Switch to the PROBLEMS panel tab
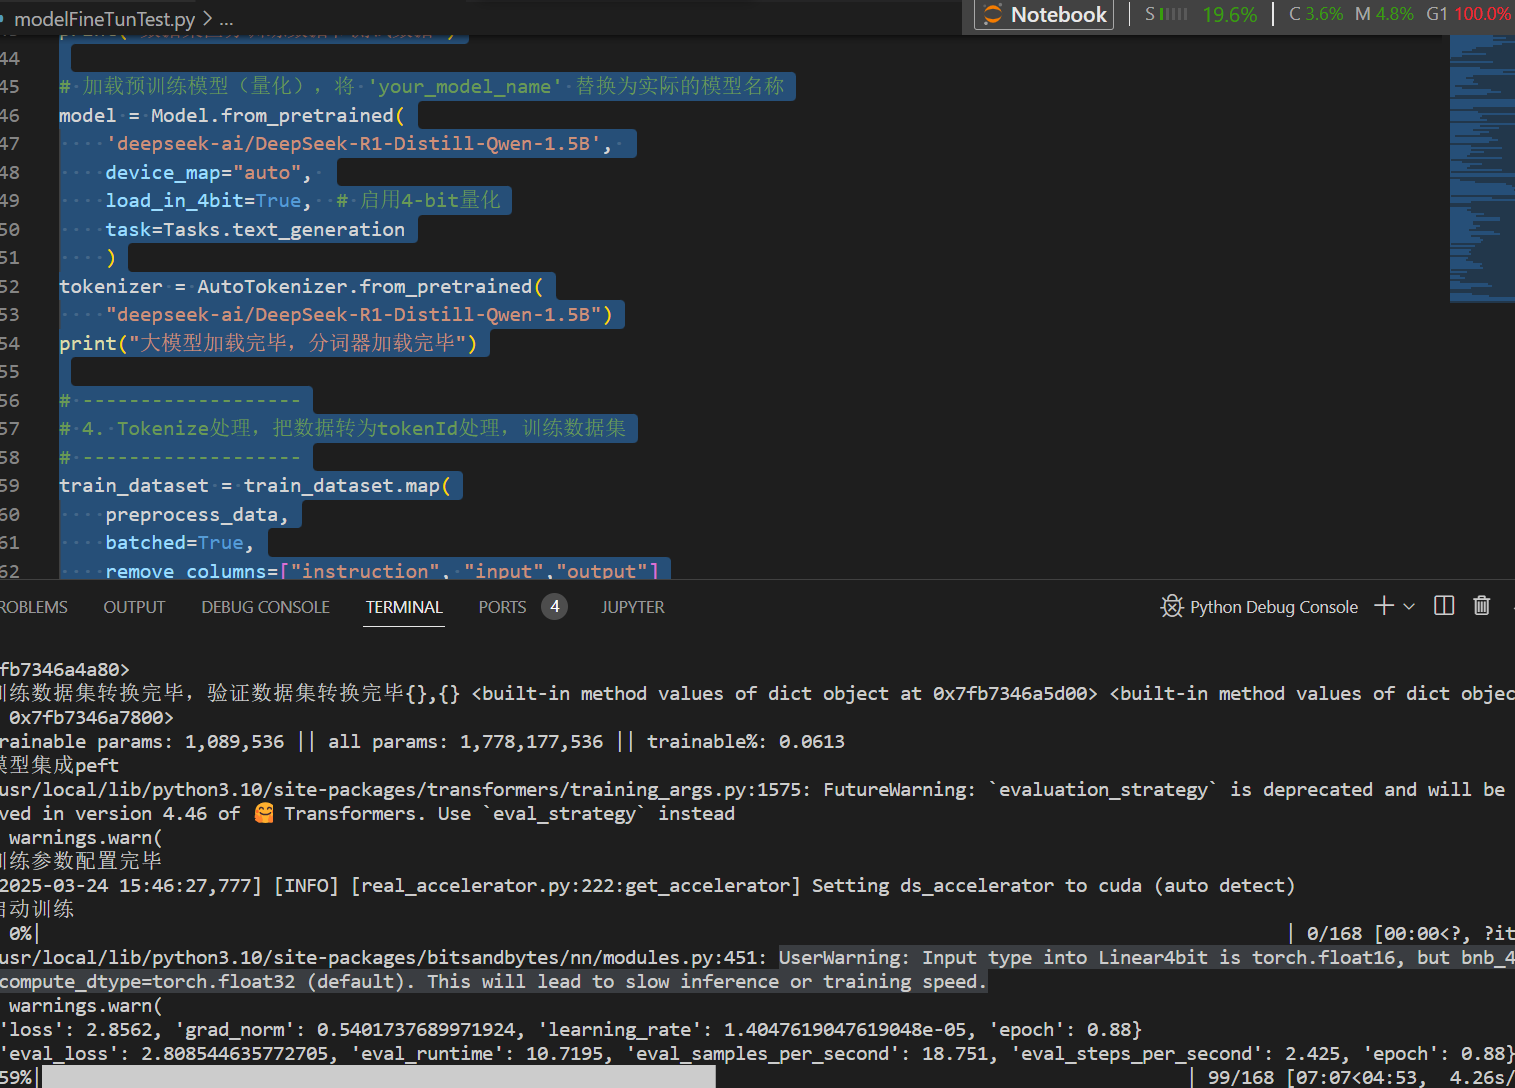 (32, 607)
